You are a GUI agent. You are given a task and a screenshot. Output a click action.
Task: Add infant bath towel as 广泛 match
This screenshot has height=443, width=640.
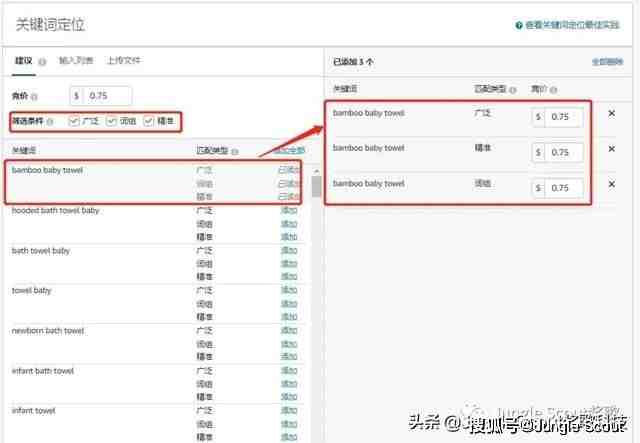tap(289, 371)
